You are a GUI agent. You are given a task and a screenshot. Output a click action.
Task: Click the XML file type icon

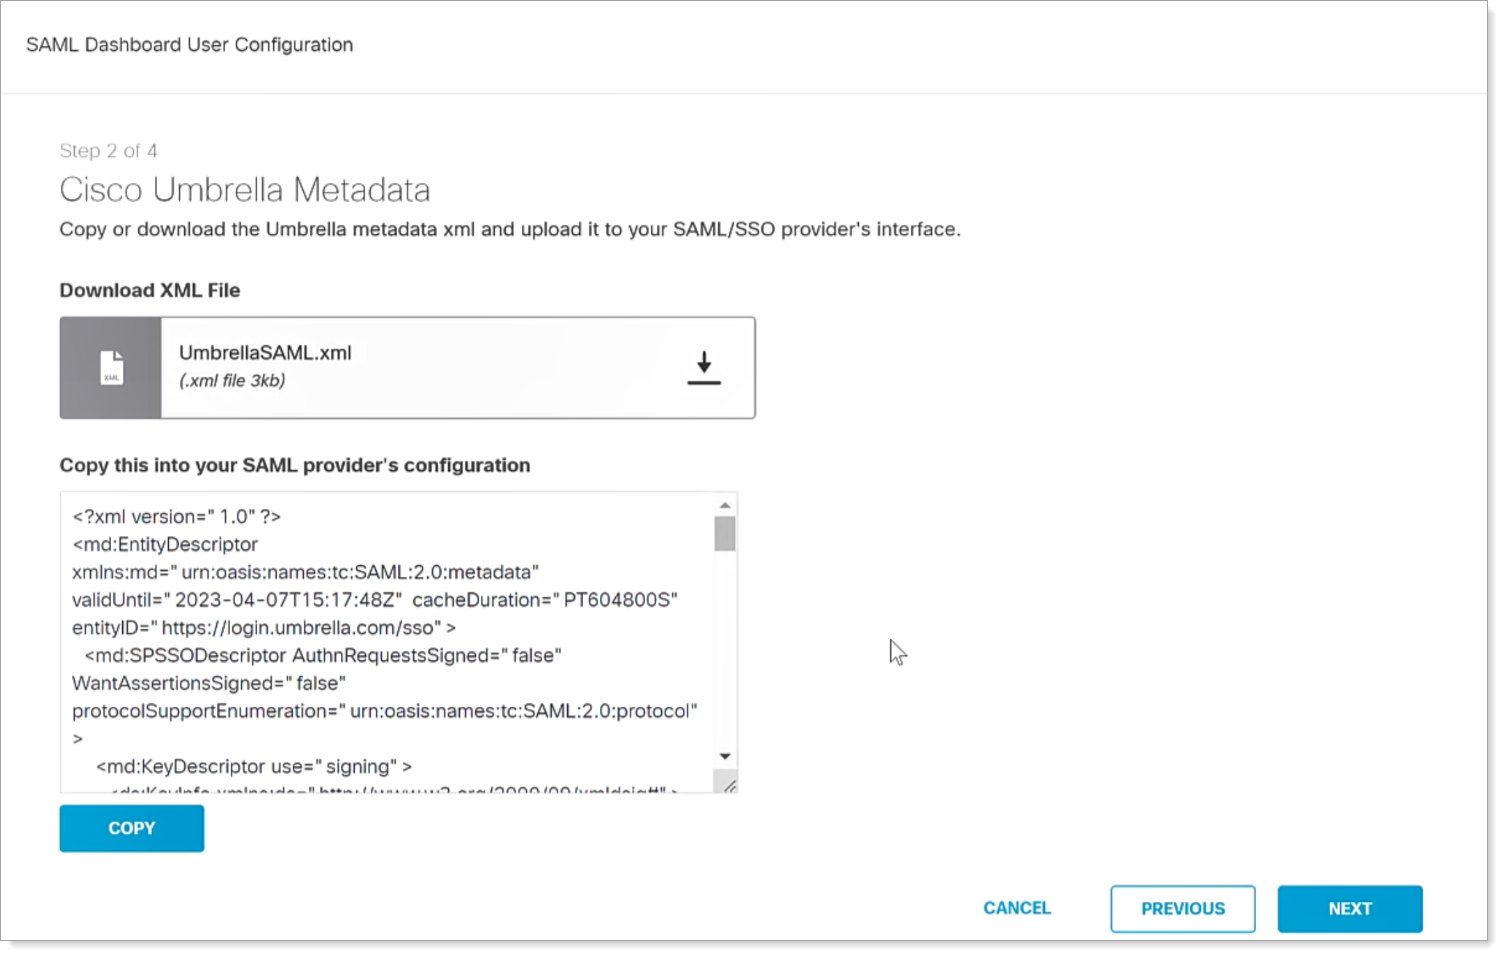pos(111,368)
